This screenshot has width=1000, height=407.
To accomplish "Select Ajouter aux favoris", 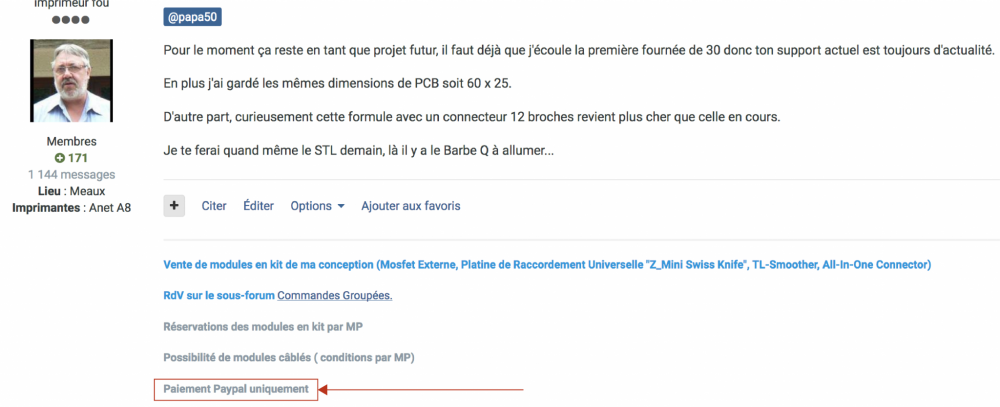I will tap(410, 206).
